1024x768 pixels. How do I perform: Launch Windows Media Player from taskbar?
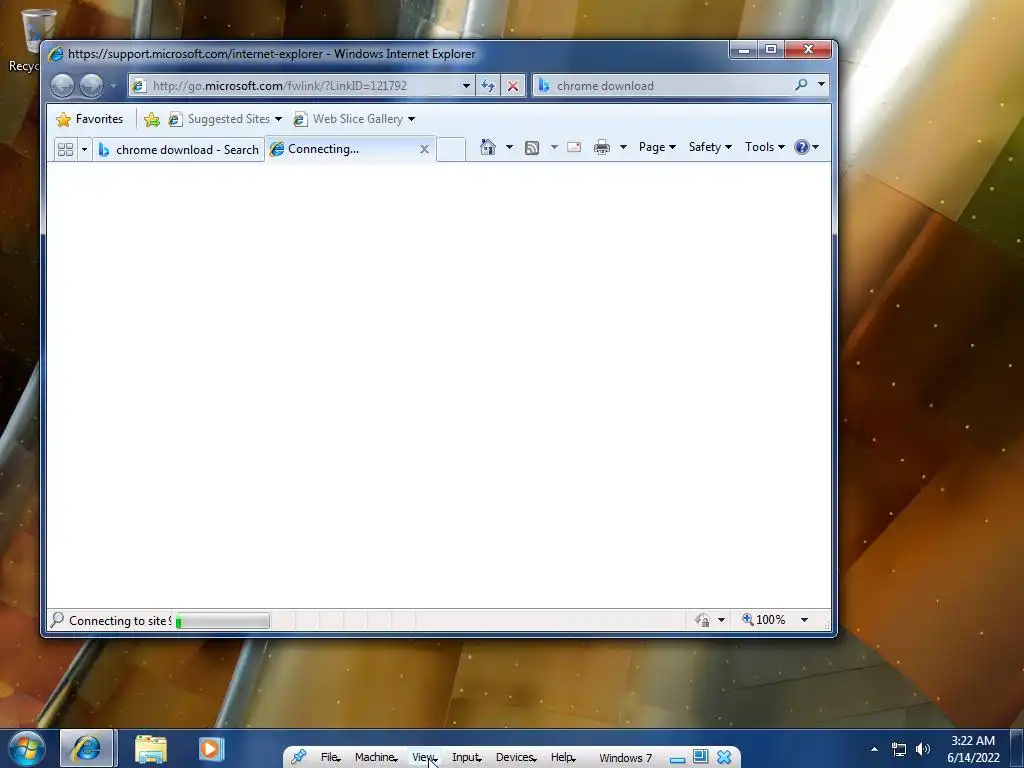(211, 748)
